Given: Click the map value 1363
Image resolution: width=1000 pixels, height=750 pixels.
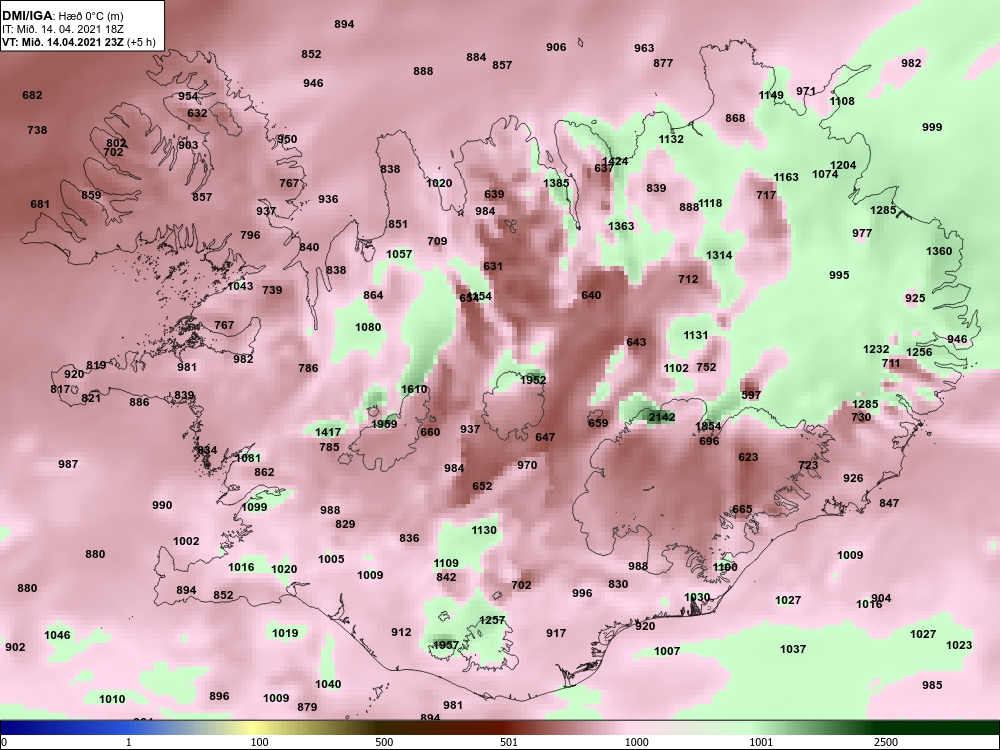Looking at the screenshot, I should [621, 226].
